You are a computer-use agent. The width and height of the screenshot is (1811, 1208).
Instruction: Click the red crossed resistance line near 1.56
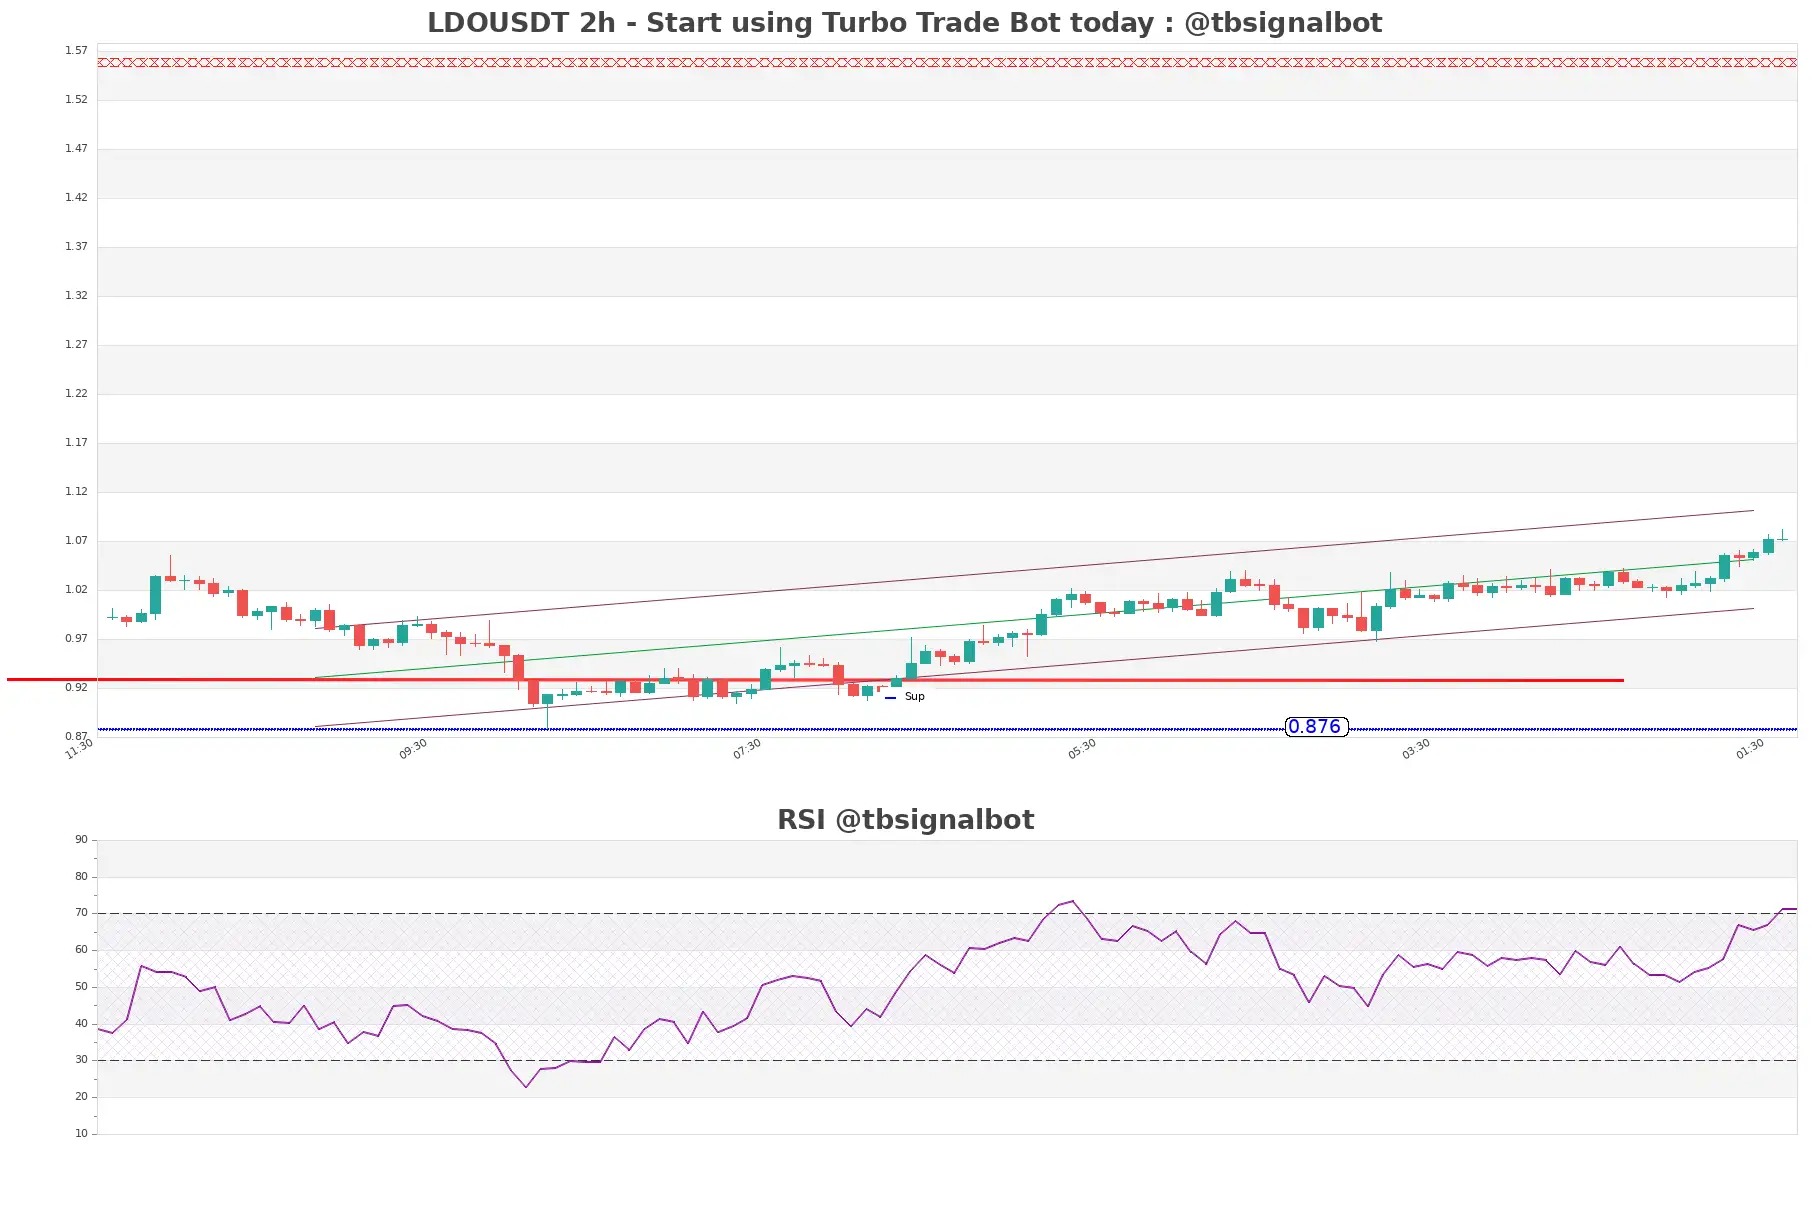[x=947, y=62]
